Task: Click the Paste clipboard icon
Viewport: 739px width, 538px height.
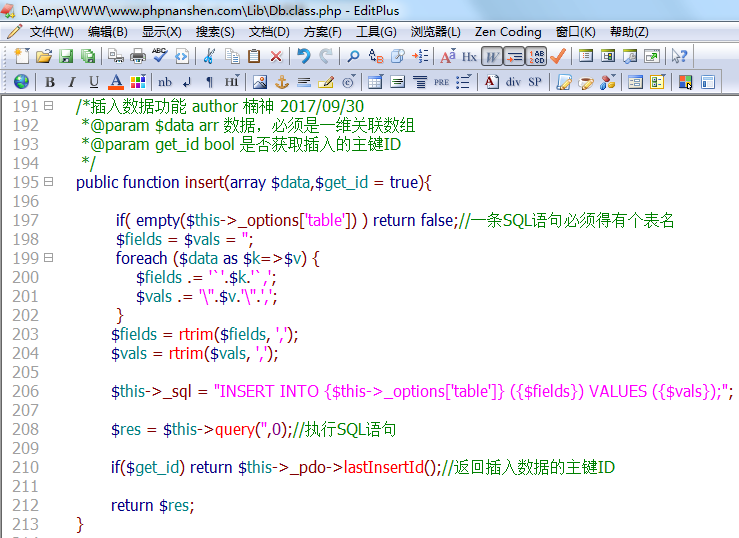Action: click(x=254, y=57)
